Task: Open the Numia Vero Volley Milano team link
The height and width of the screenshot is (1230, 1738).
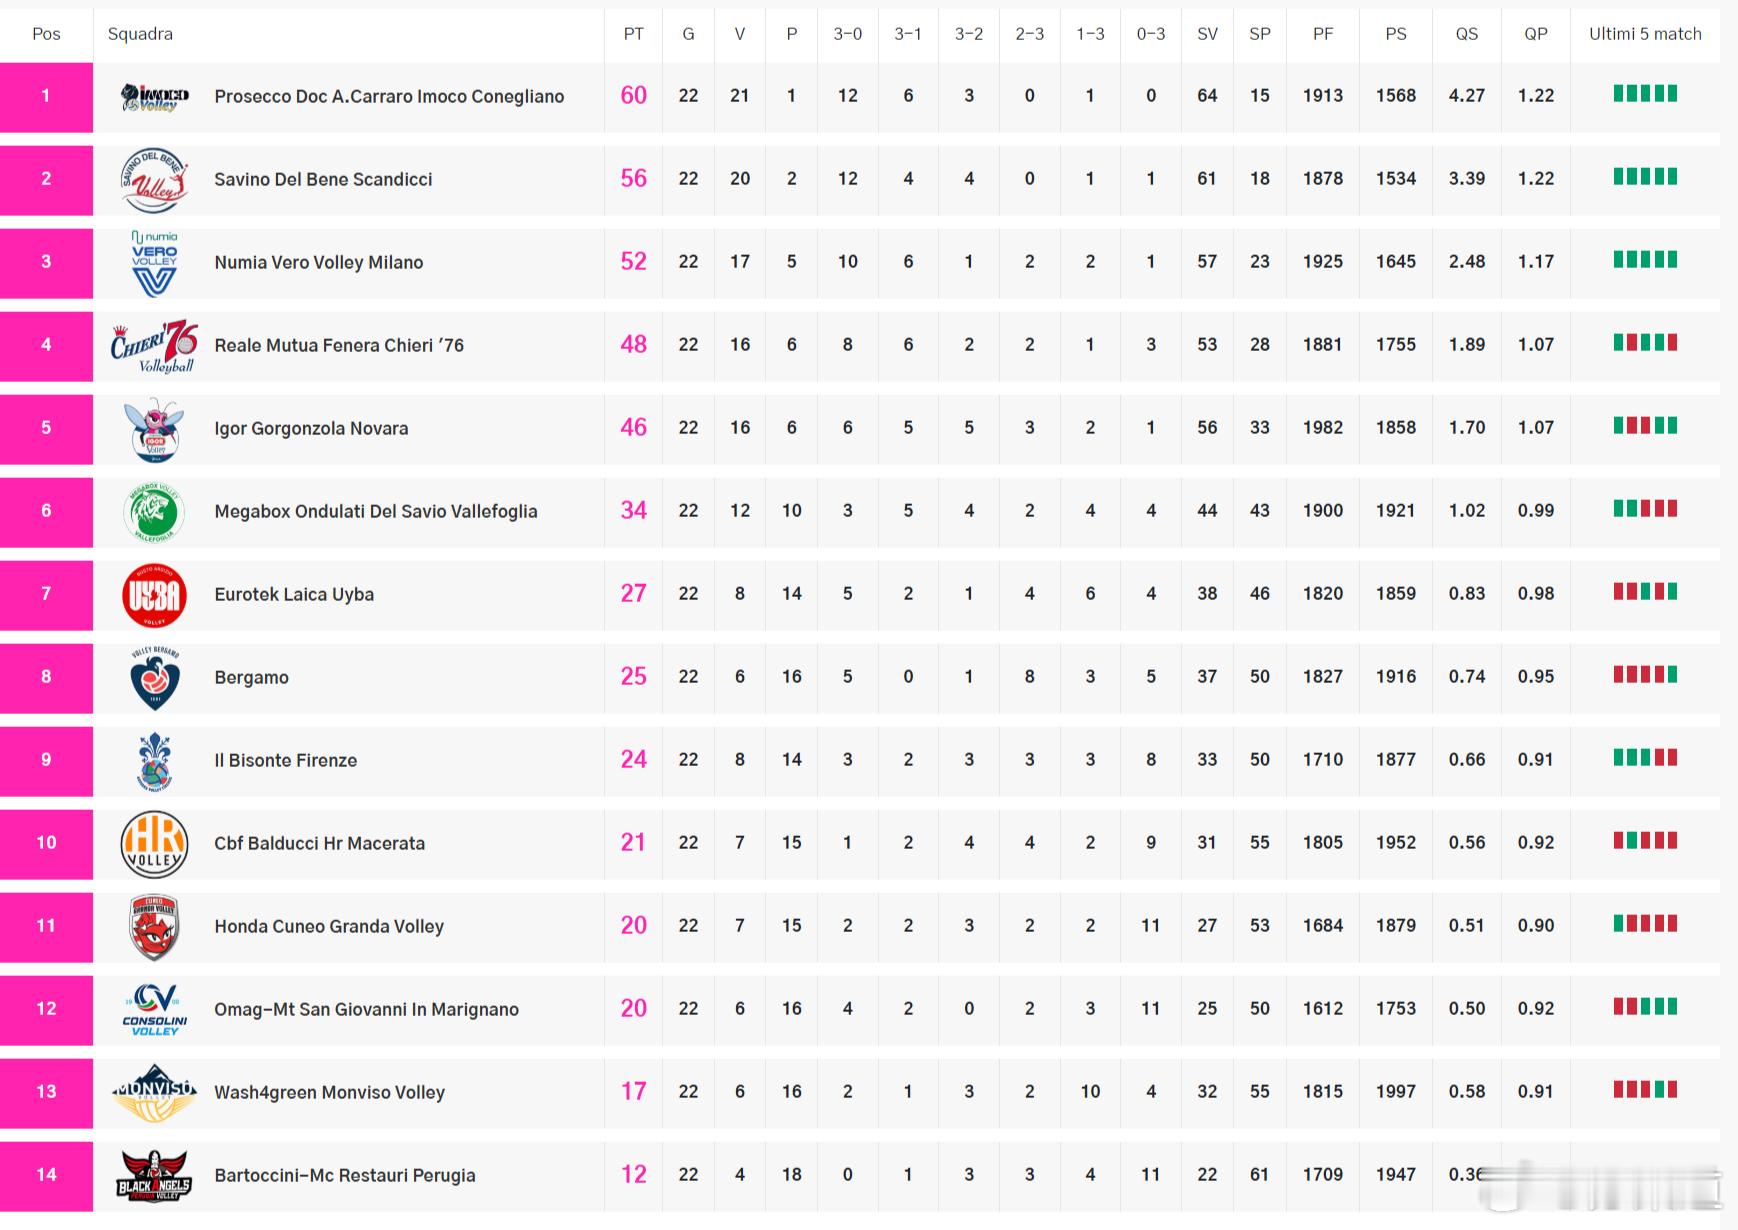Action: (x=318, y=263)
